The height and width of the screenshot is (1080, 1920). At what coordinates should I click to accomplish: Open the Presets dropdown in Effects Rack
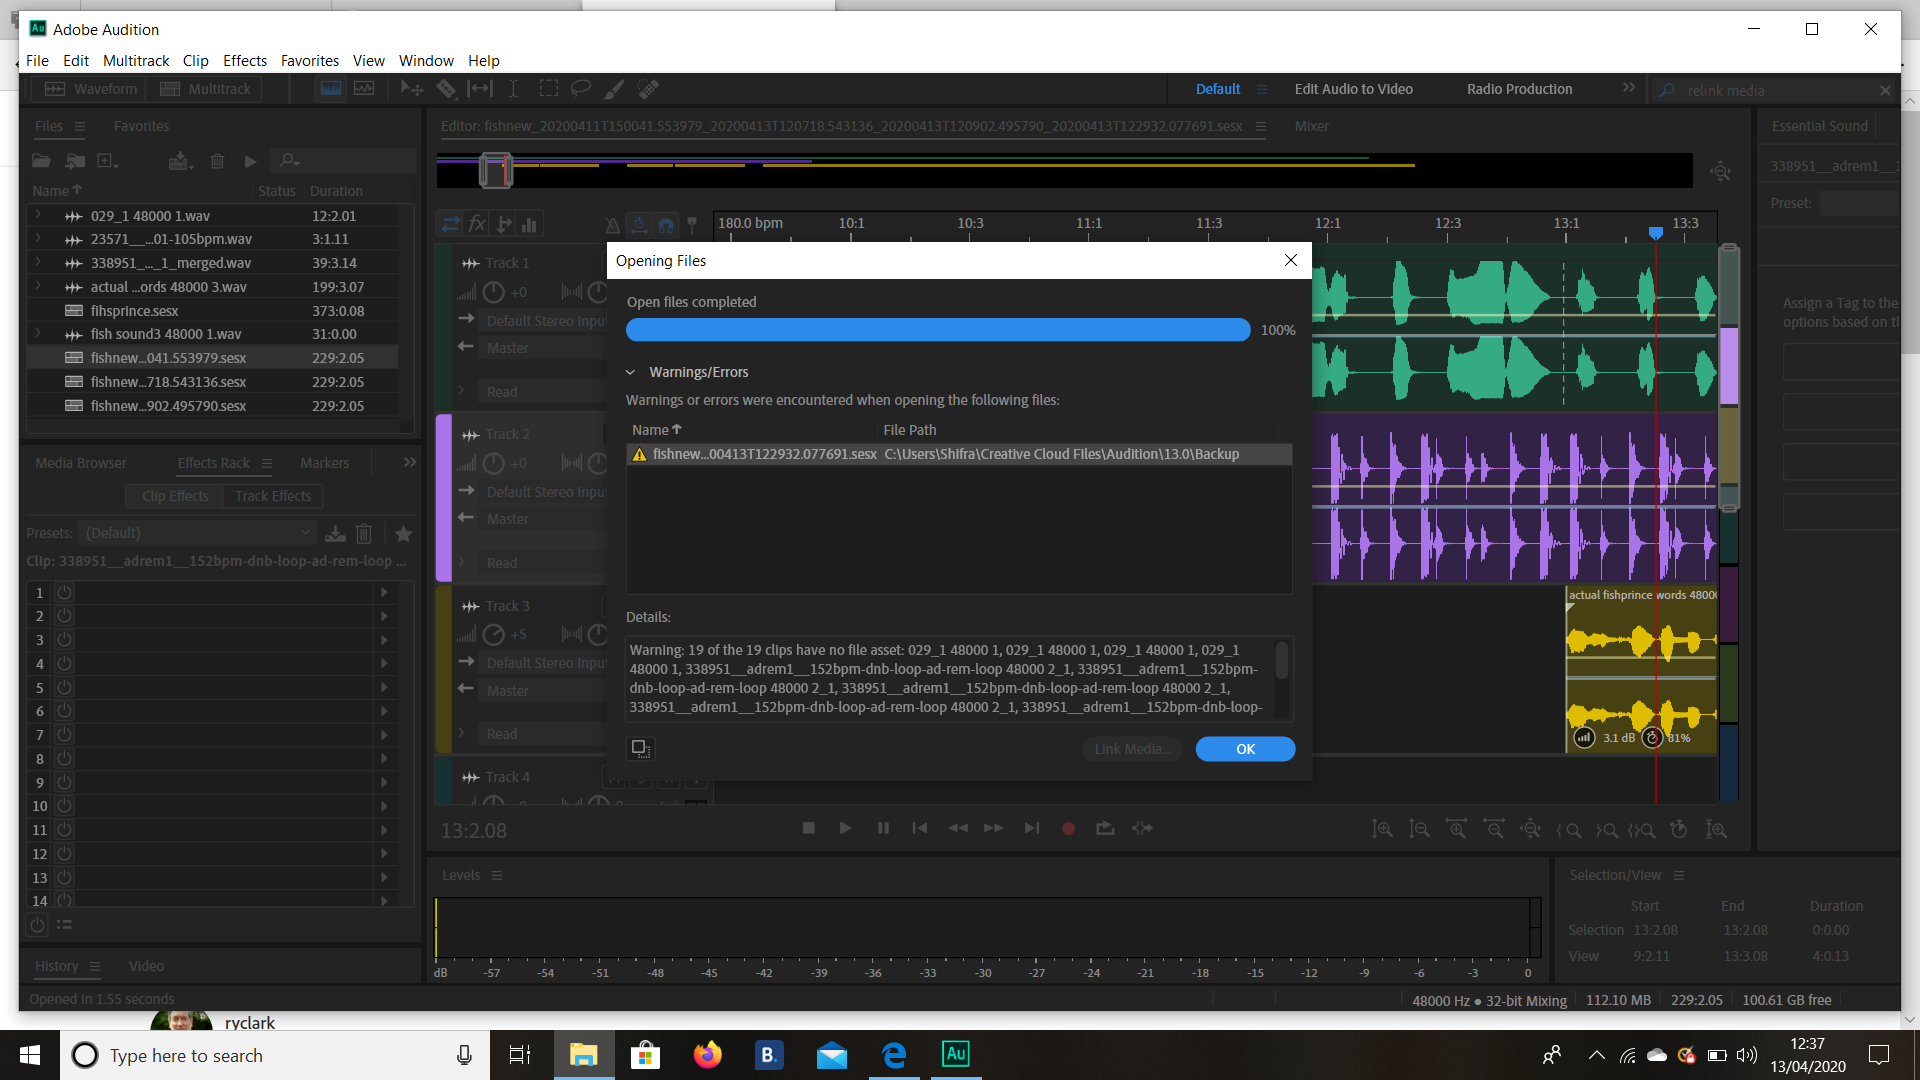(x=196, y=532)
